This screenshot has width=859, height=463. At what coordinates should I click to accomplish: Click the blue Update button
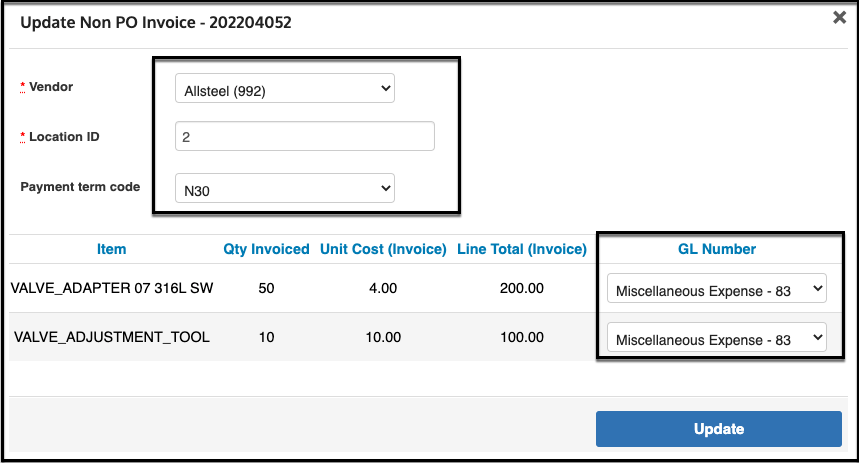coord(719,429)
